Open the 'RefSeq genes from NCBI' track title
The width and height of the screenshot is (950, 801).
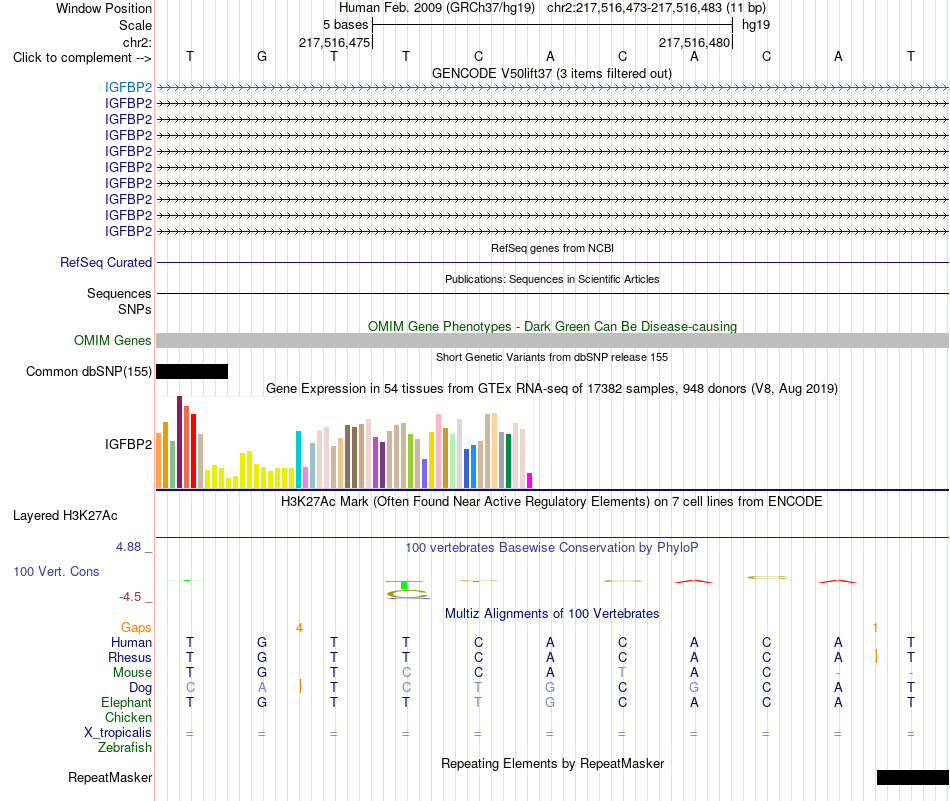[552, 248]
